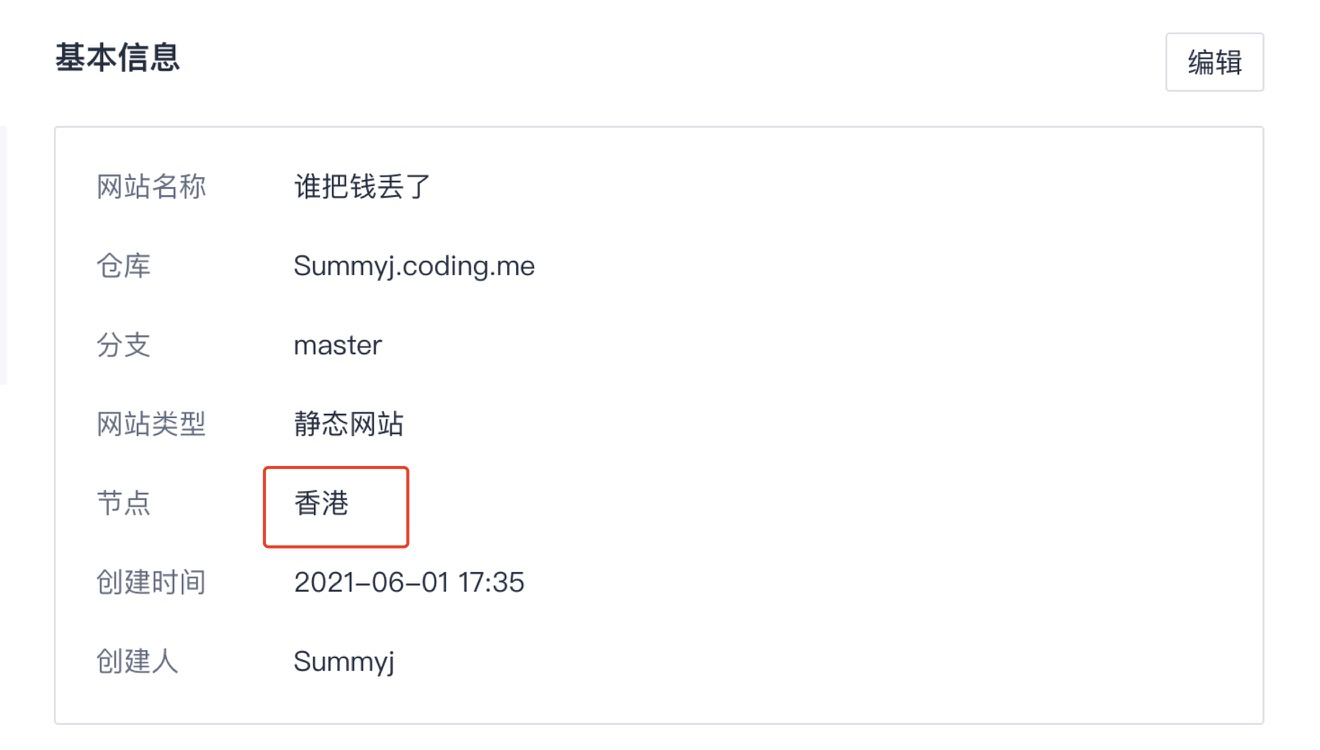Image resolution: width=1320 pixels, height=750 pixels.
Task: Click the 分支 field label
Action: [x=124, y=345]
